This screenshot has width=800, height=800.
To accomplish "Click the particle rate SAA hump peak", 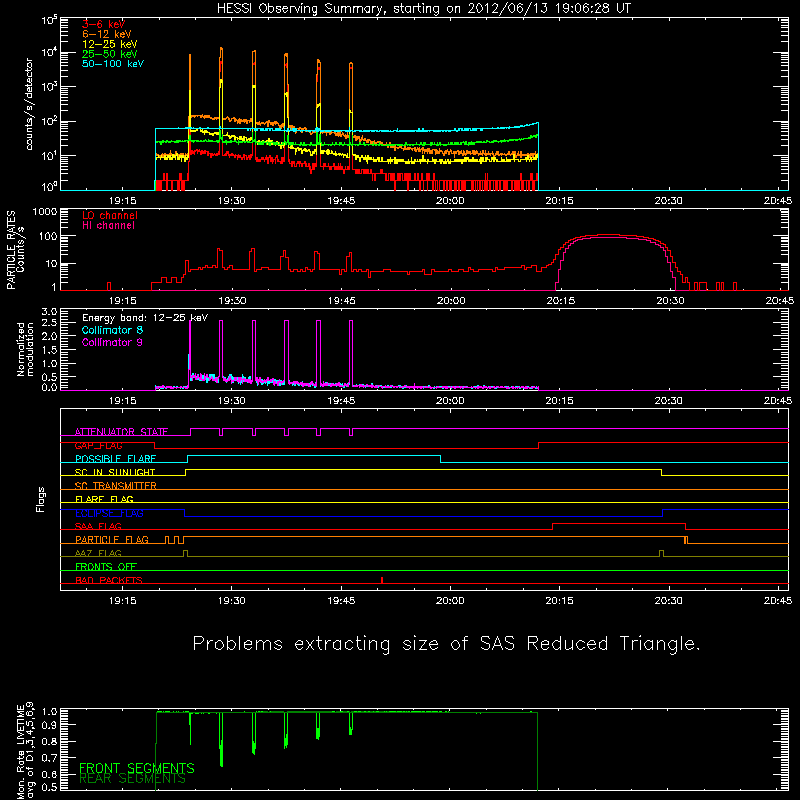I will (x=605, y=235).
